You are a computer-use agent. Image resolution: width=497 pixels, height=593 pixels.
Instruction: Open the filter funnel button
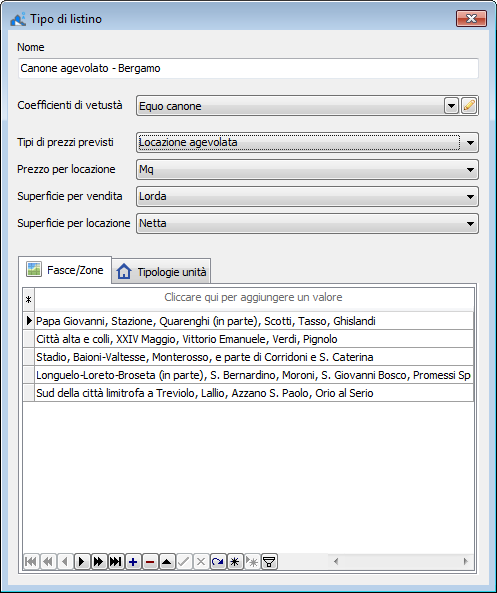269,562
